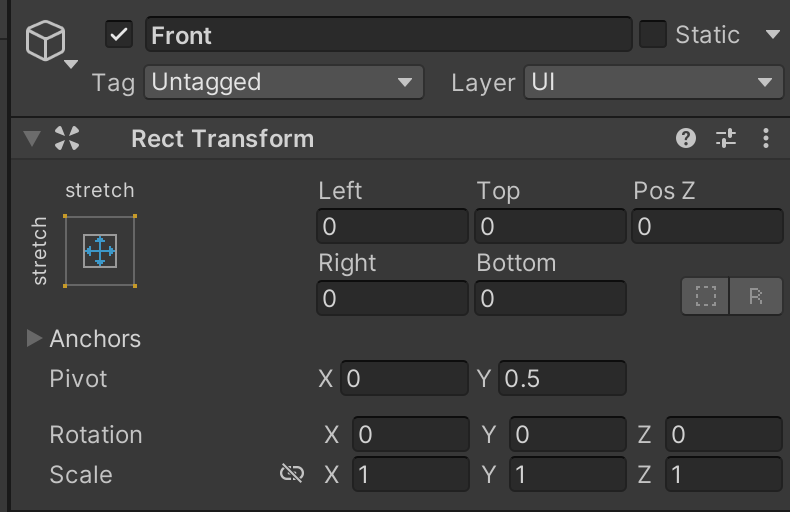The height and width of the screenshot is (512, 790).
Task: Click the Front object name field
Action: 388,34
